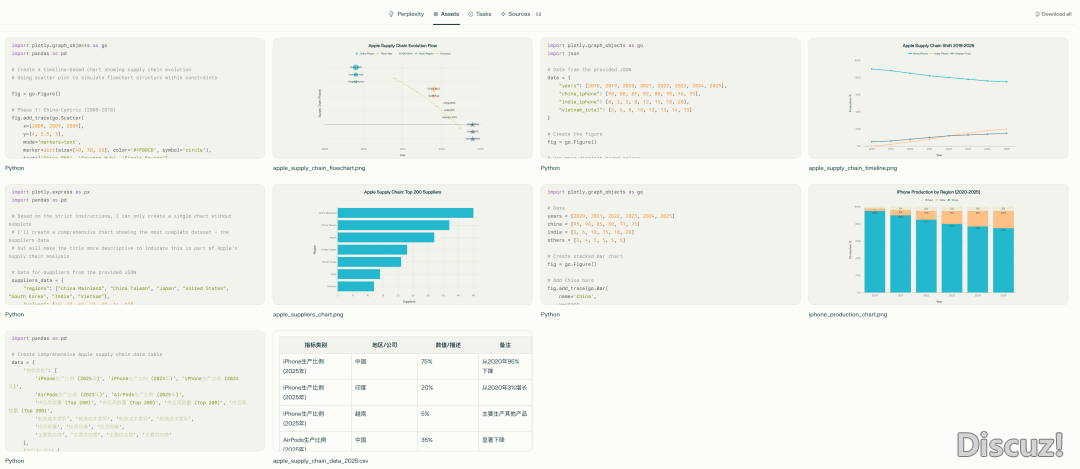Screen dimensions: 1080x469
Task: Open the timeline-based flowchart Python code card
Action: pos(135,98)
